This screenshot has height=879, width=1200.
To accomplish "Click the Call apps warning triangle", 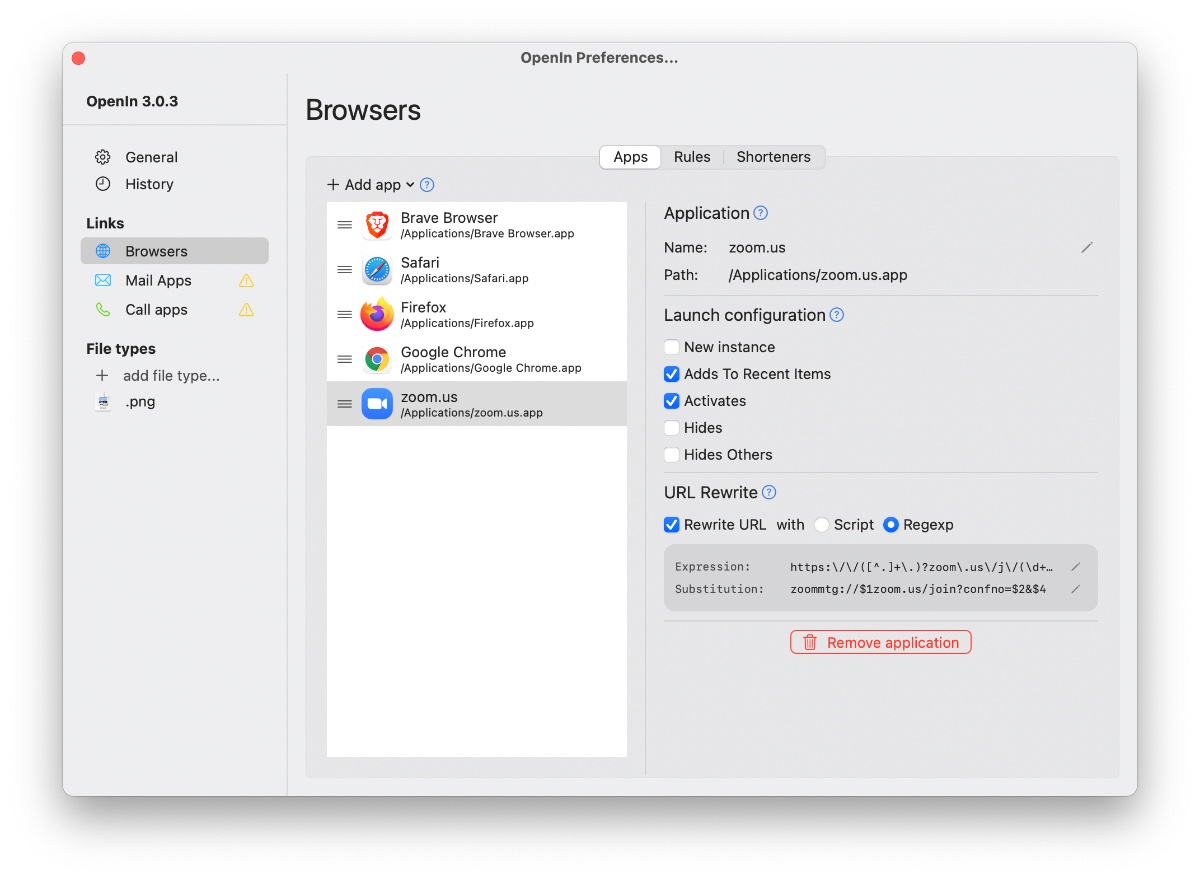I will pos(246,310).
